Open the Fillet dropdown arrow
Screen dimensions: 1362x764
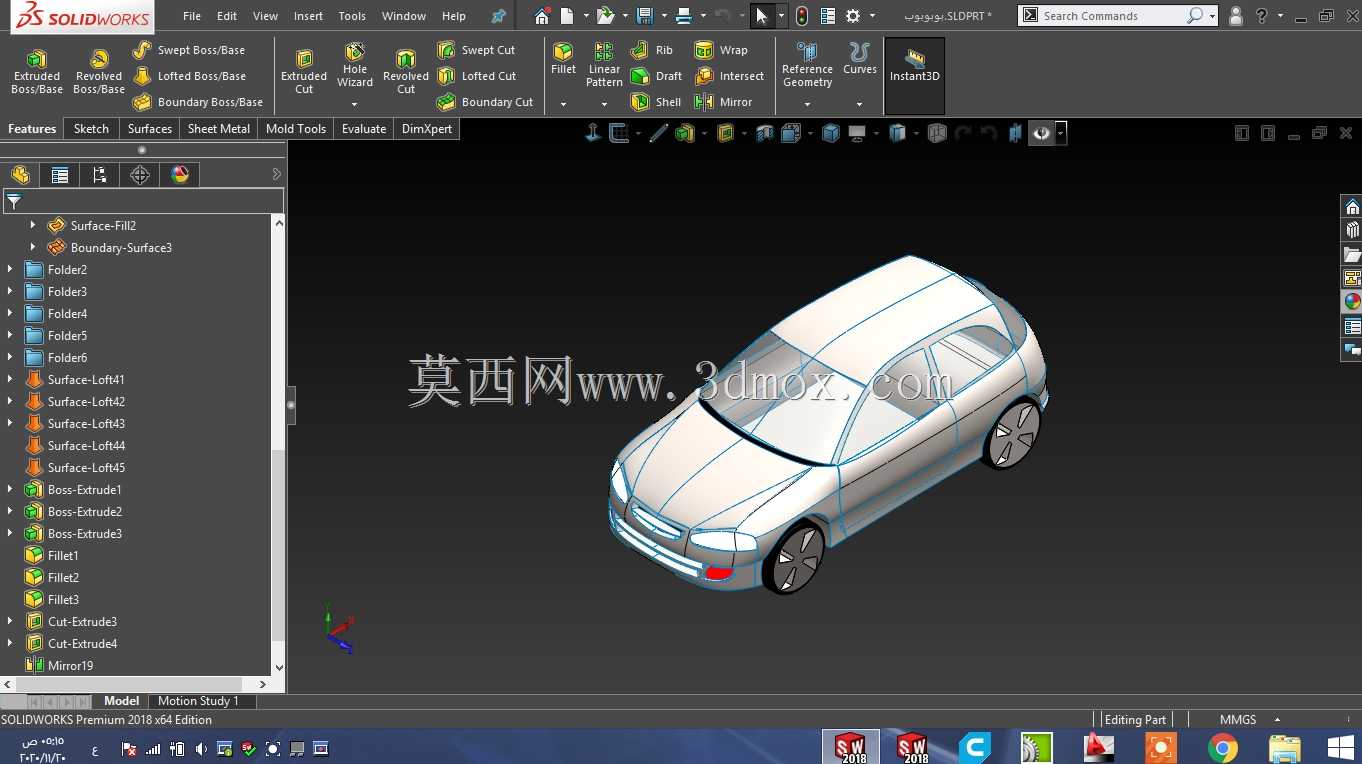[x=563, y=104]
